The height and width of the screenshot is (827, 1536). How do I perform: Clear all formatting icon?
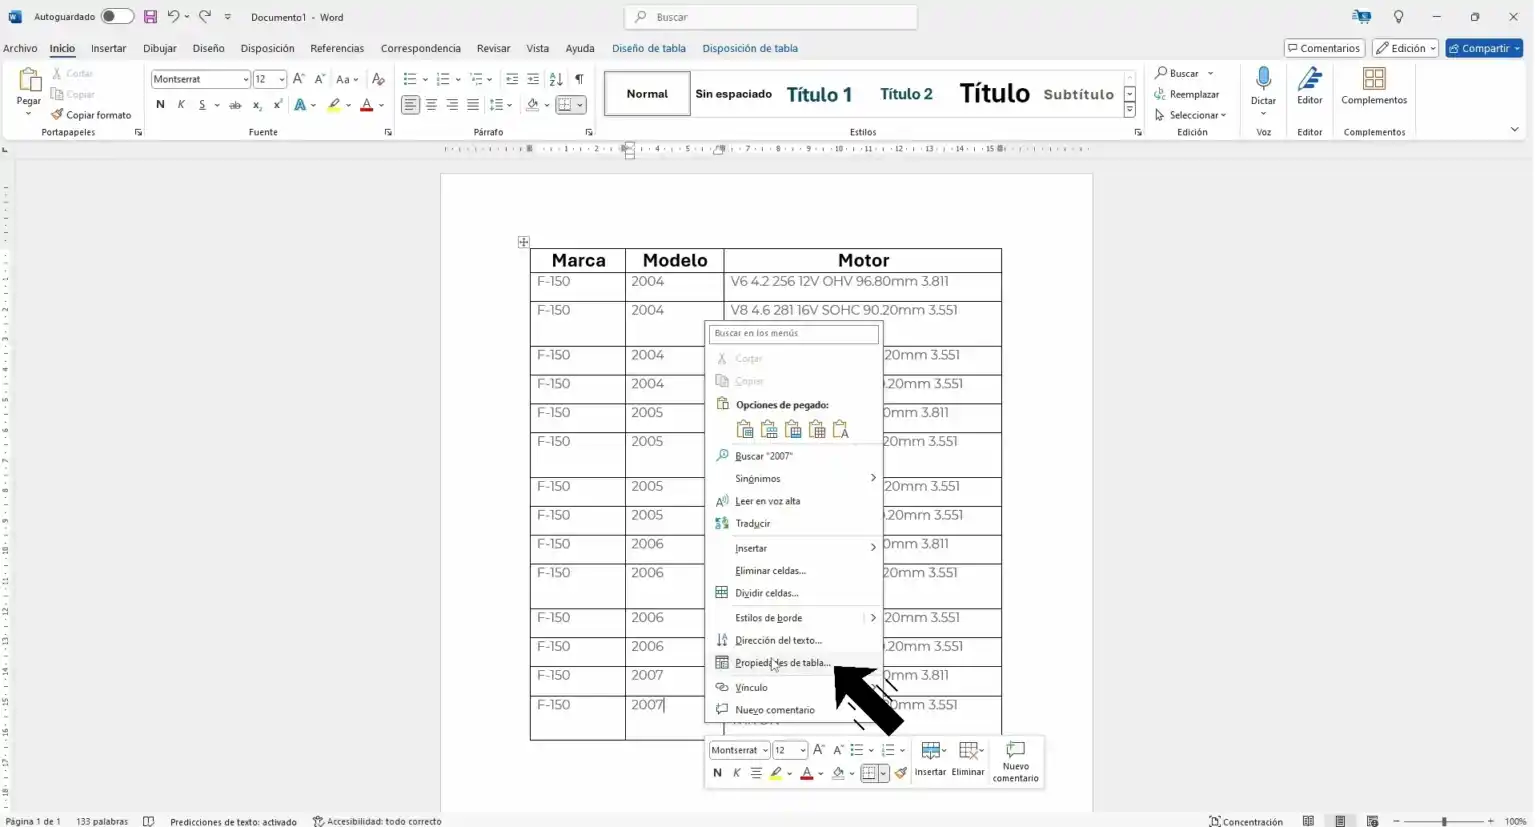378,79
